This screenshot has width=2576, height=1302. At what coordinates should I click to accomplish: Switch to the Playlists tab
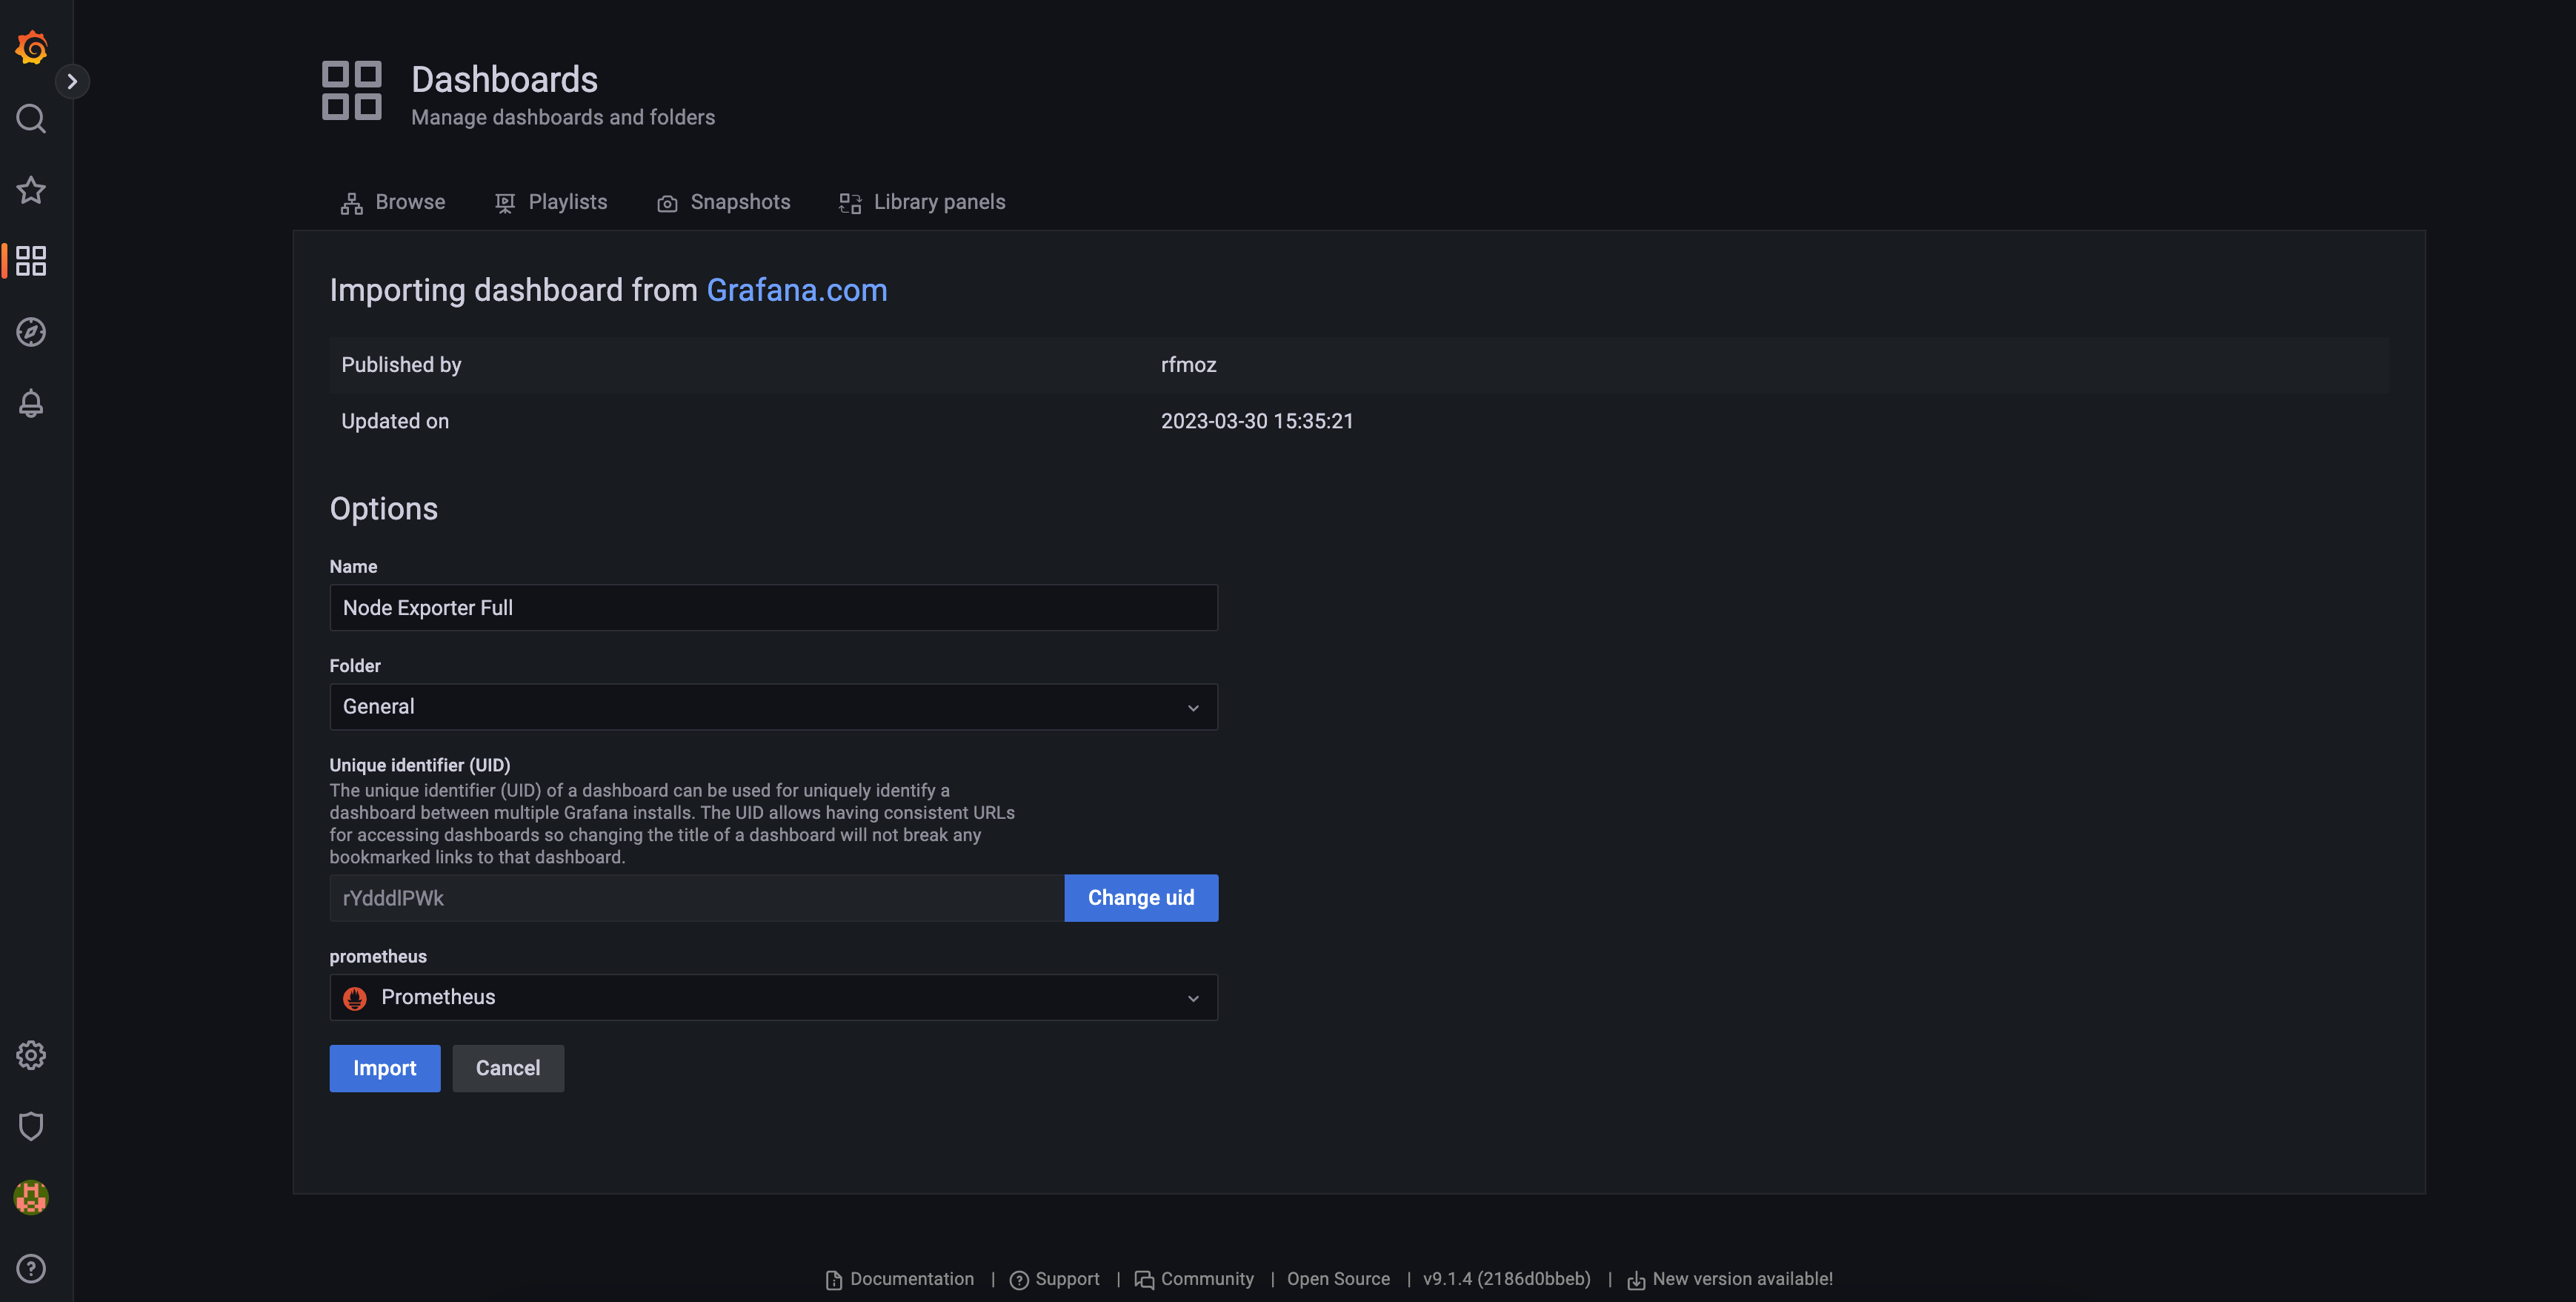pos(551,202)
